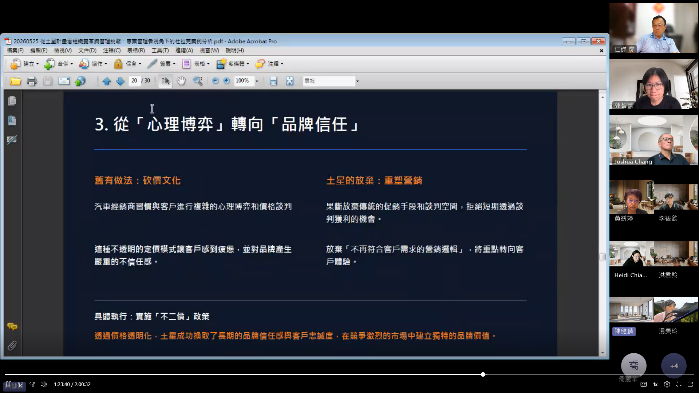Click the globe upload icon

[x=80, y=81]
